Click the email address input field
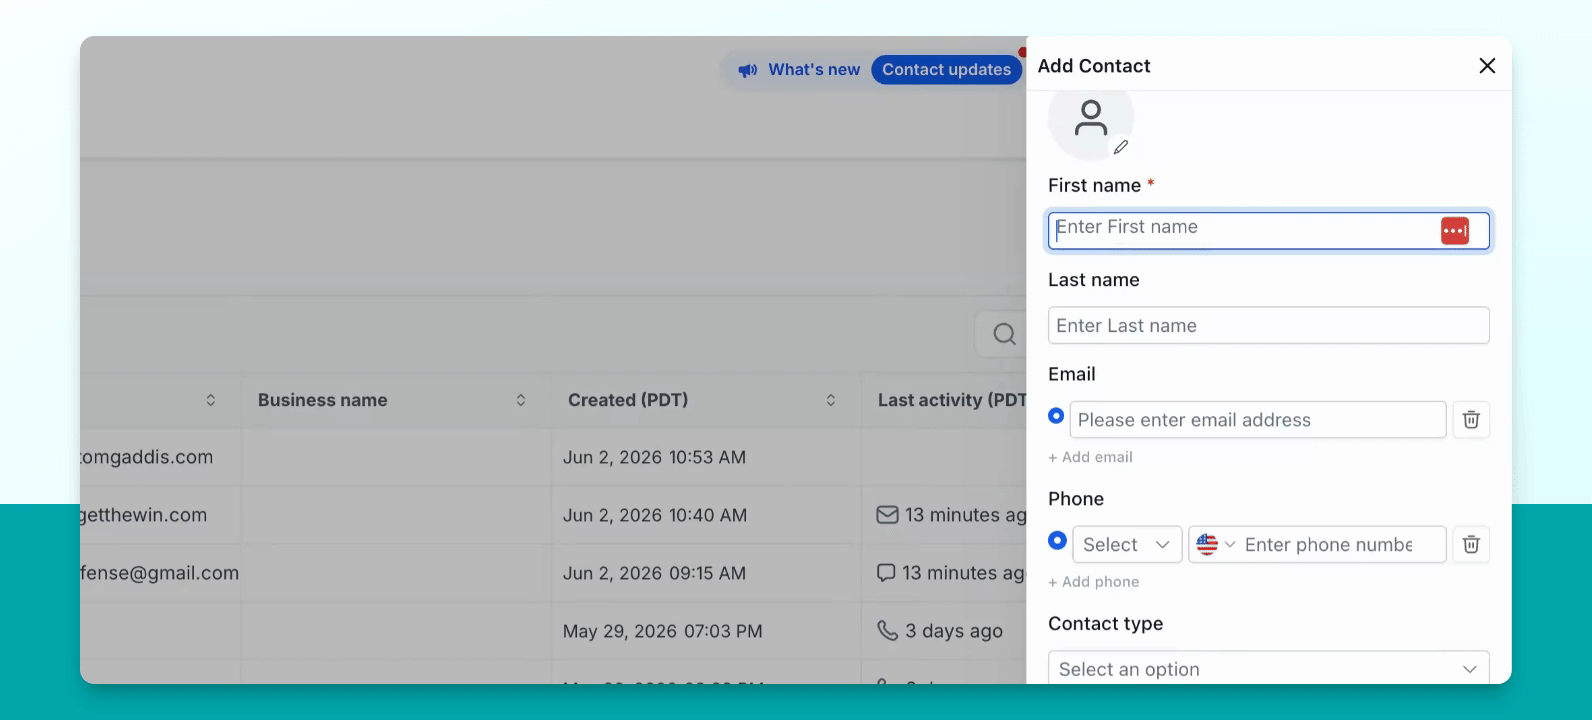The width and height of the screenshot is (1592, 720). pyautogui.click(x=1258, y=420)
